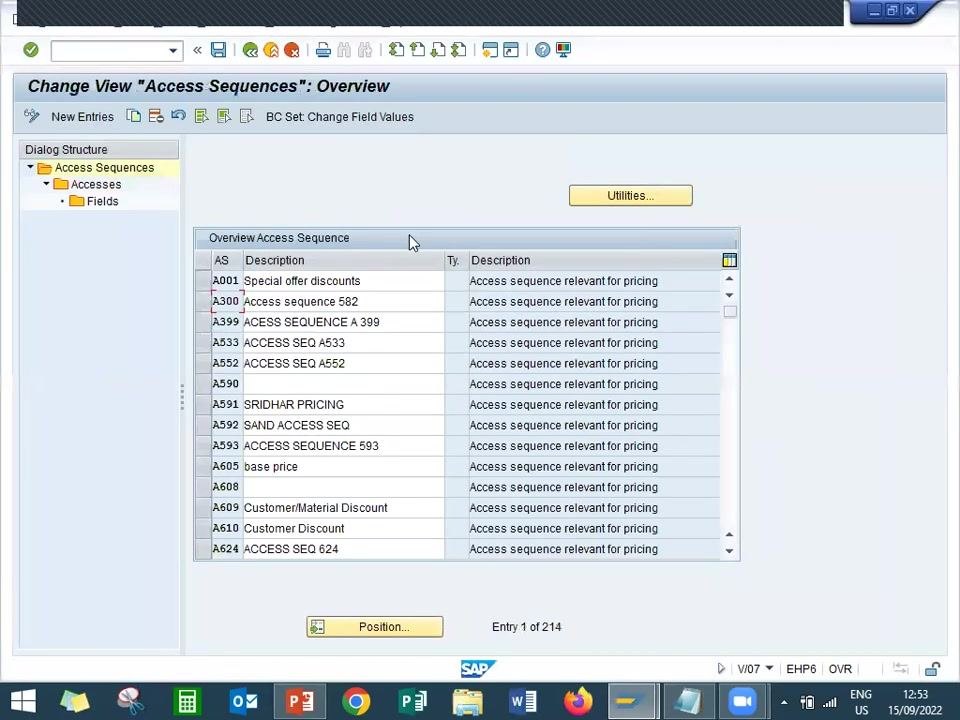This screenshot has height=720, width=960.
Task: Select row marker for A399
Action: click(203, 322)
